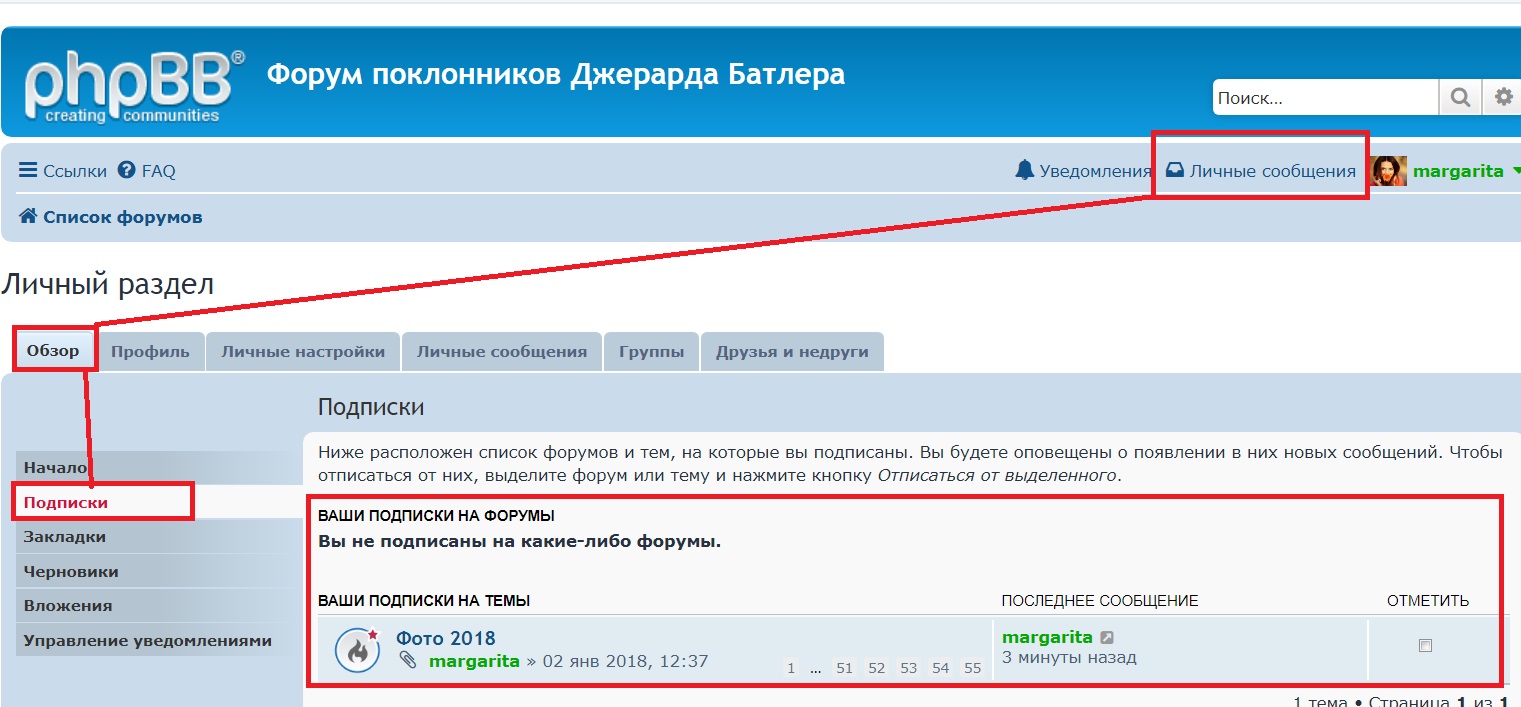Click the magnifier search button
This screenshot has height=707, width=1521.
pyautogui.click(x=1460, y=98)
